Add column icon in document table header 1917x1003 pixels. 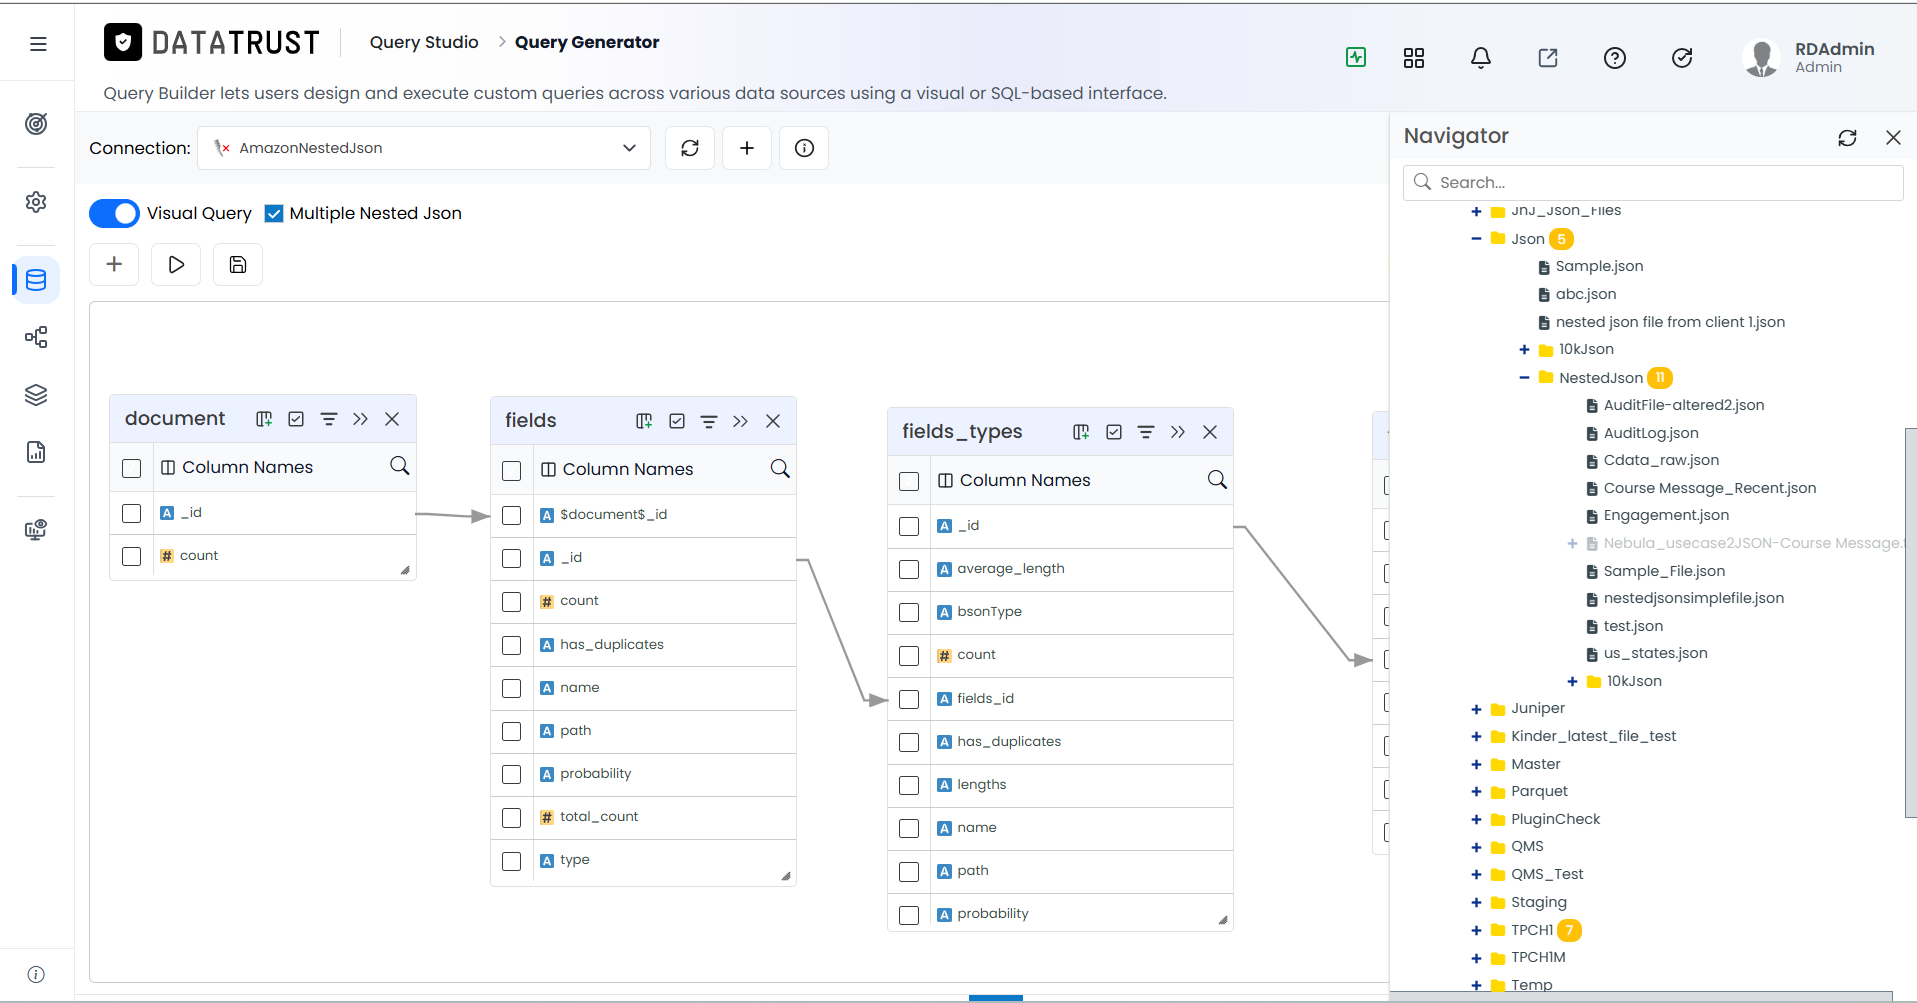click(264, 419)
